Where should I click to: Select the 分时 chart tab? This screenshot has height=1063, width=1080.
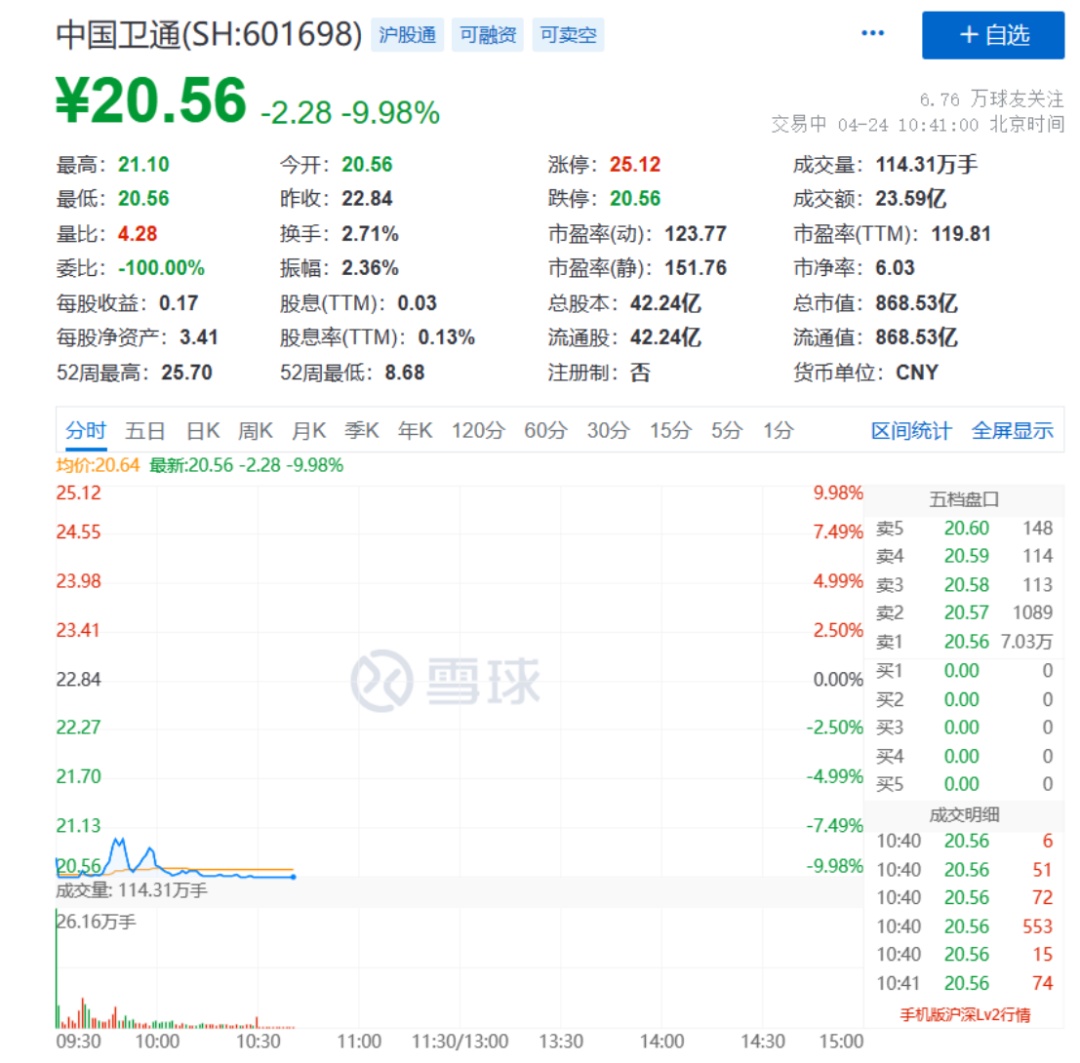(86, 431)
